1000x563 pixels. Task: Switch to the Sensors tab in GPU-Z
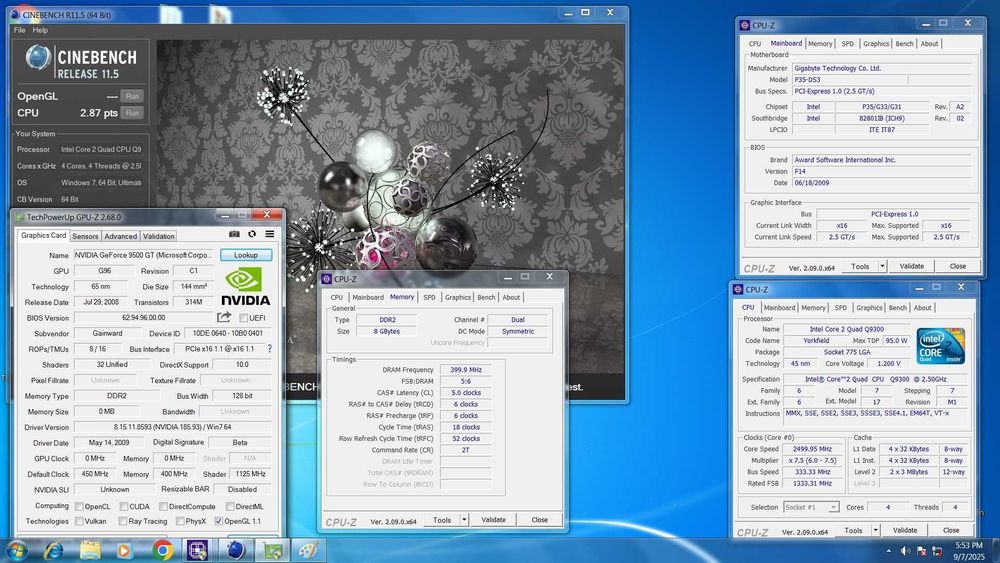point(85,236)
